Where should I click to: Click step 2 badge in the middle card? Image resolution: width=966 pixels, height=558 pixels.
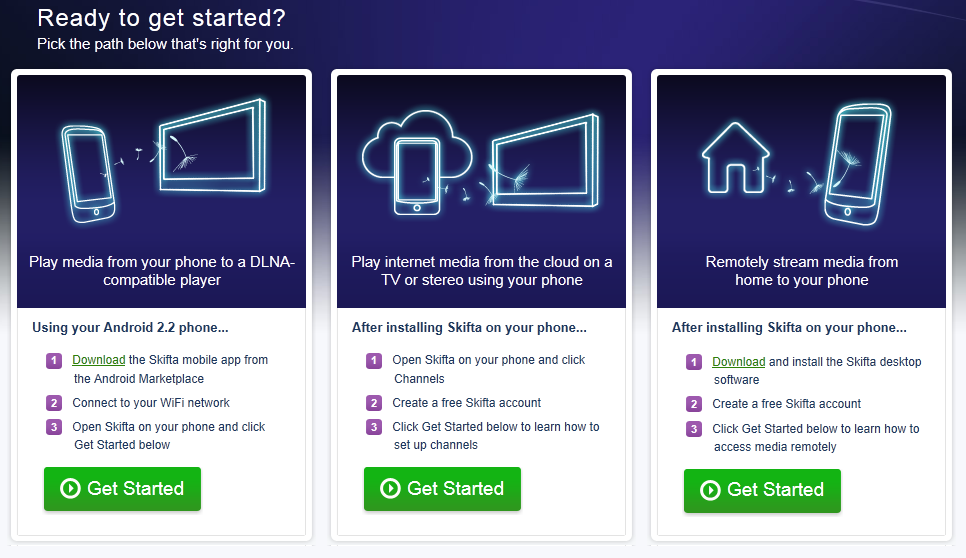(x=374, y=403)
